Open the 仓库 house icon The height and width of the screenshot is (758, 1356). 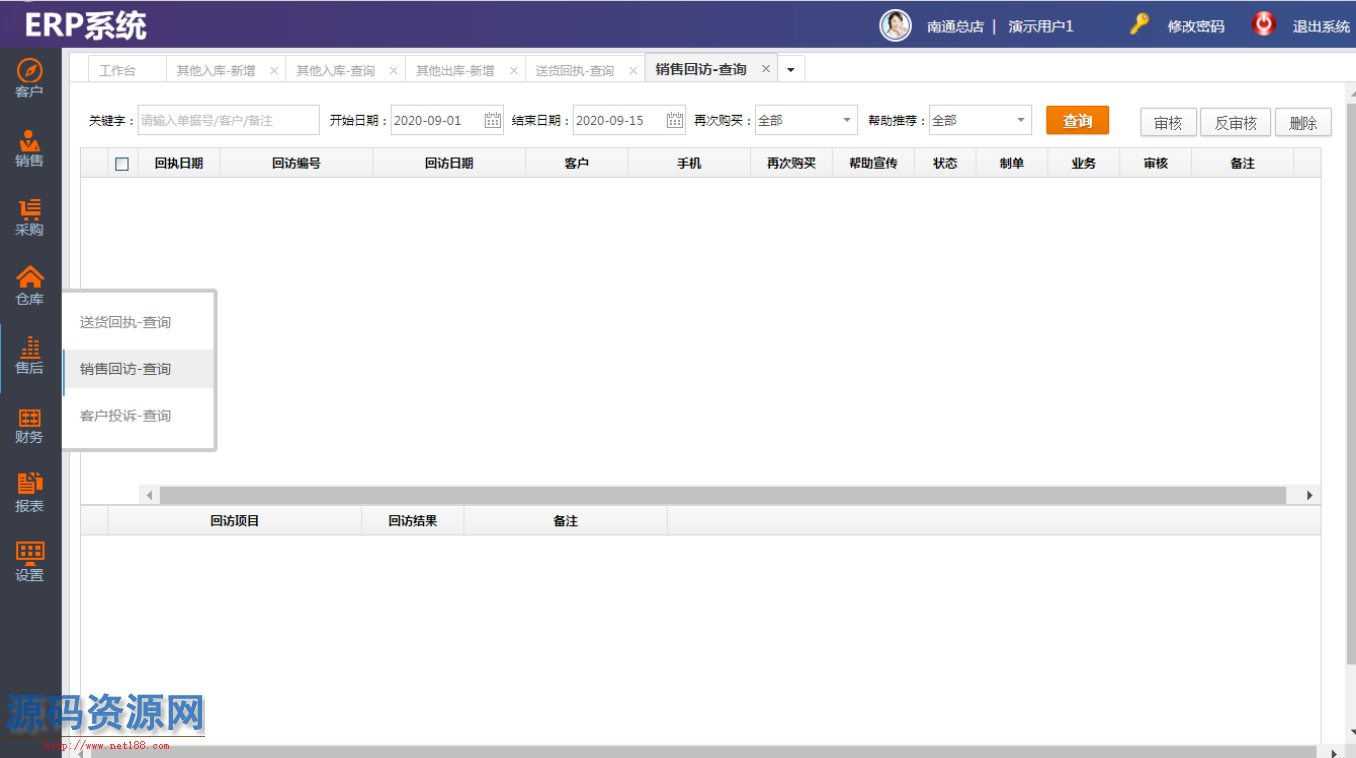coord(30,278)
